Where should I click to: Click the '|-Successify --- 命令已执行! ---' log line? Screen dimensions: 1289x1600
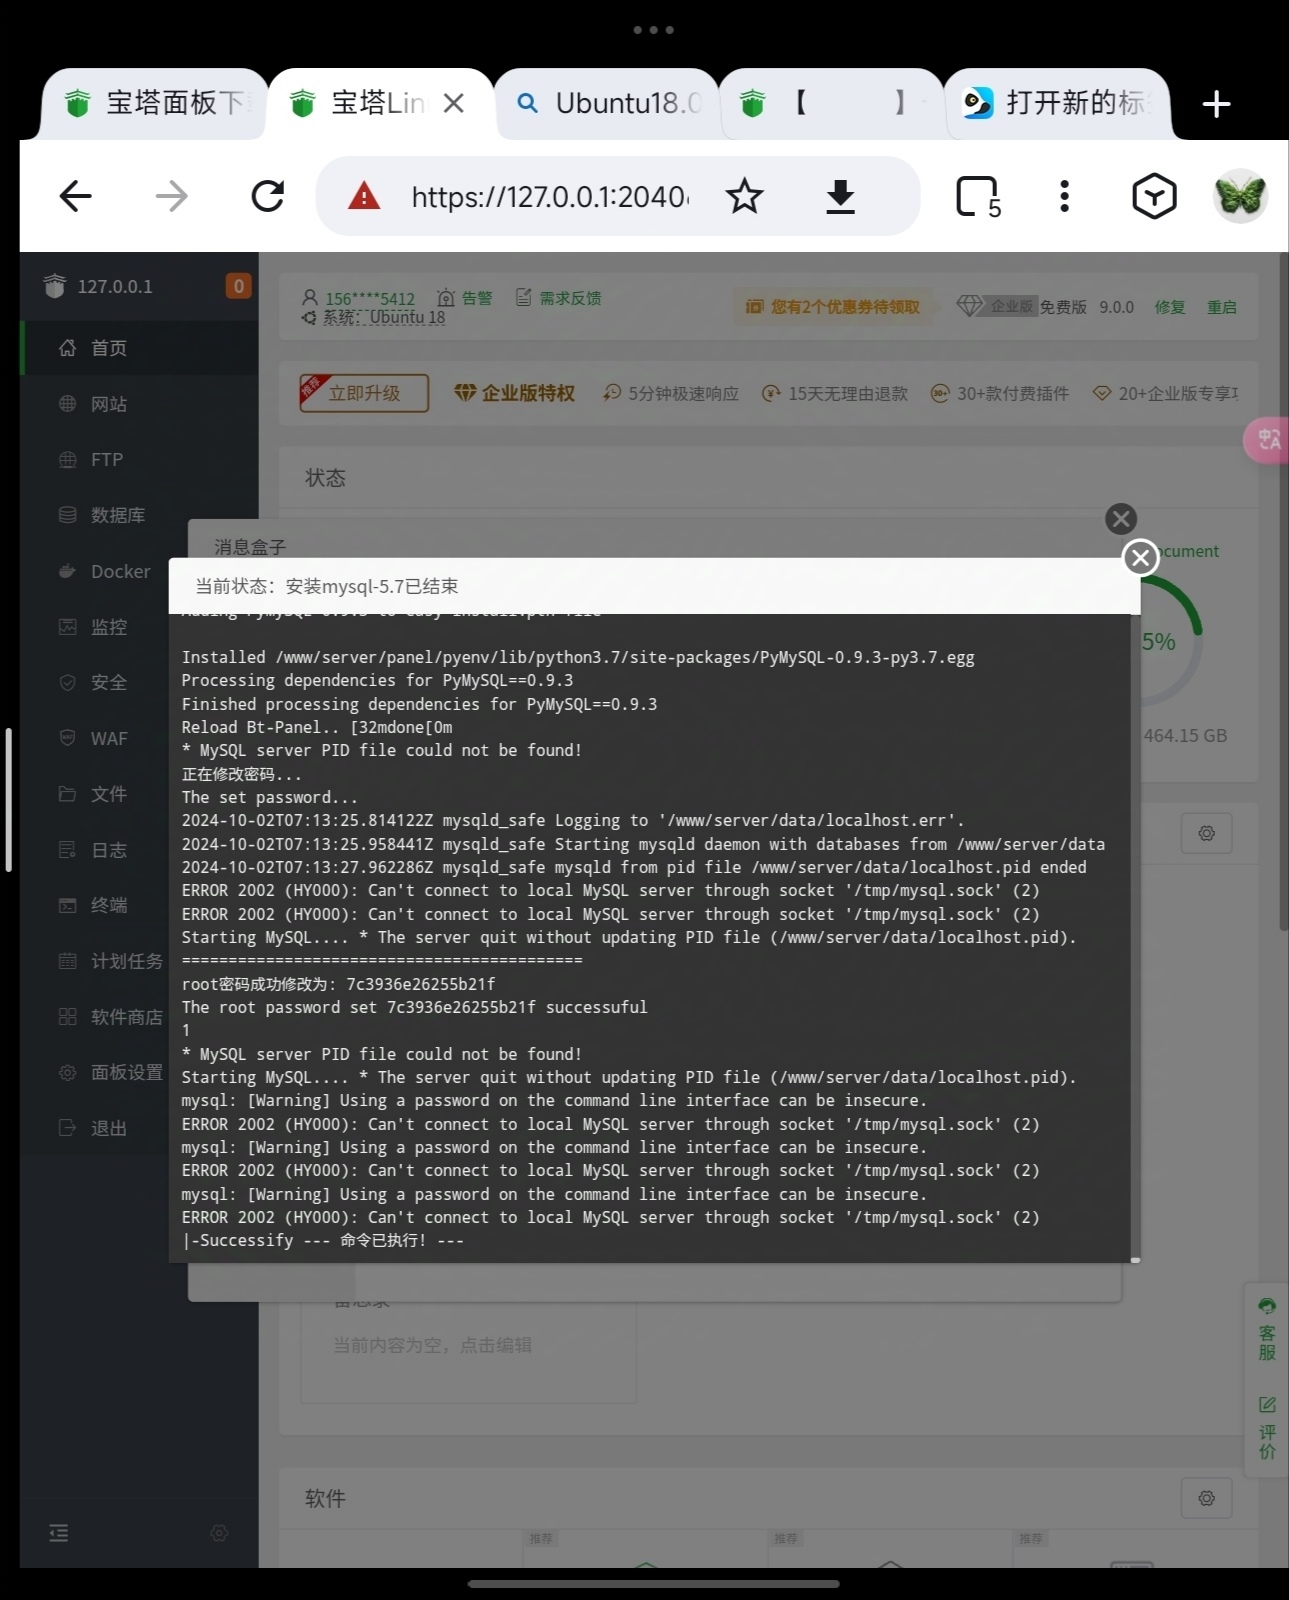[322, 1241]
